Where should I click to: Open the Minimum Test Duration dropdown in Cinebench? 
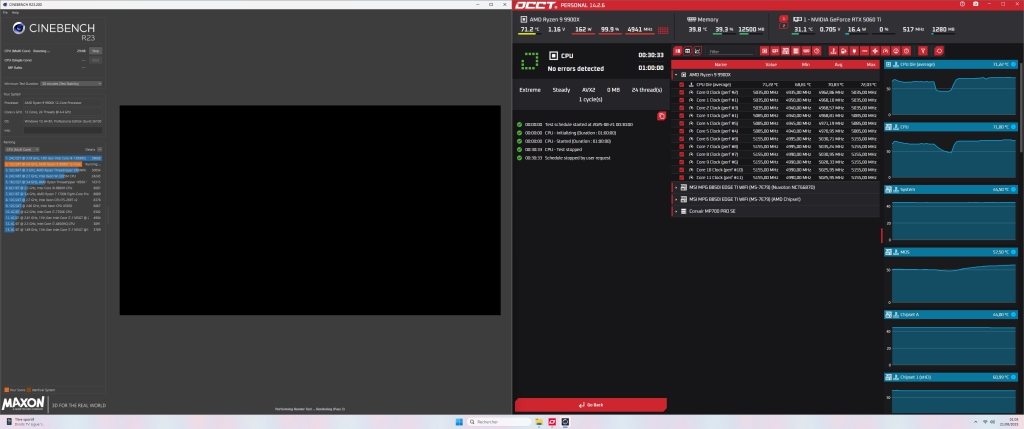coord(71,84)
